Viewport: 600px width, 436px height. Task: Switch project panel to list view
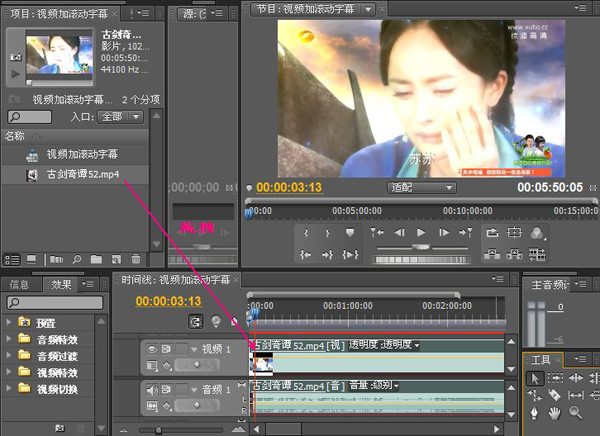[12, 260]
